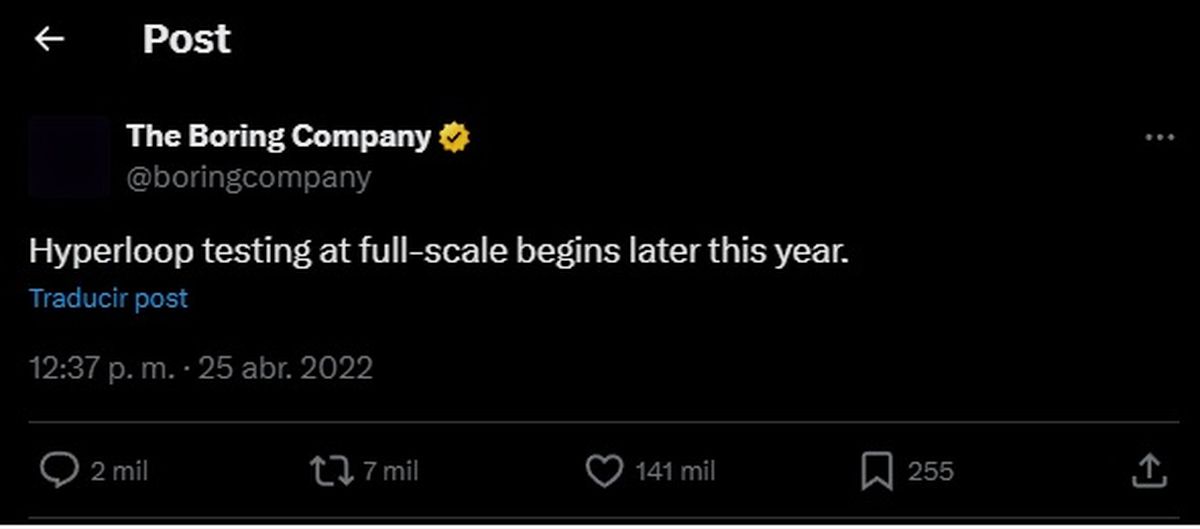The width and height of the screenshot is (1200, 529).
Task: Open the @boringcompany handle link
Action: click(248, 178)
